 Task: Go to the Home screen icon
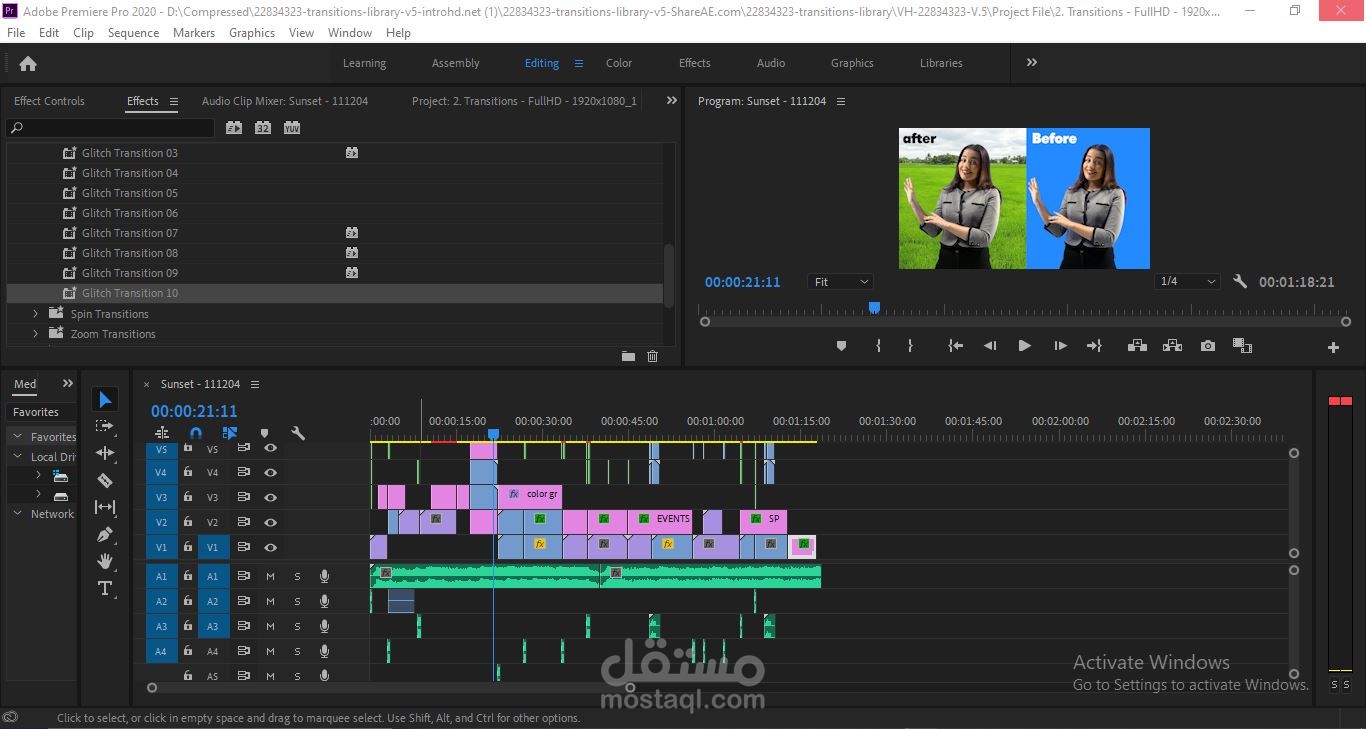coord(28,63)
